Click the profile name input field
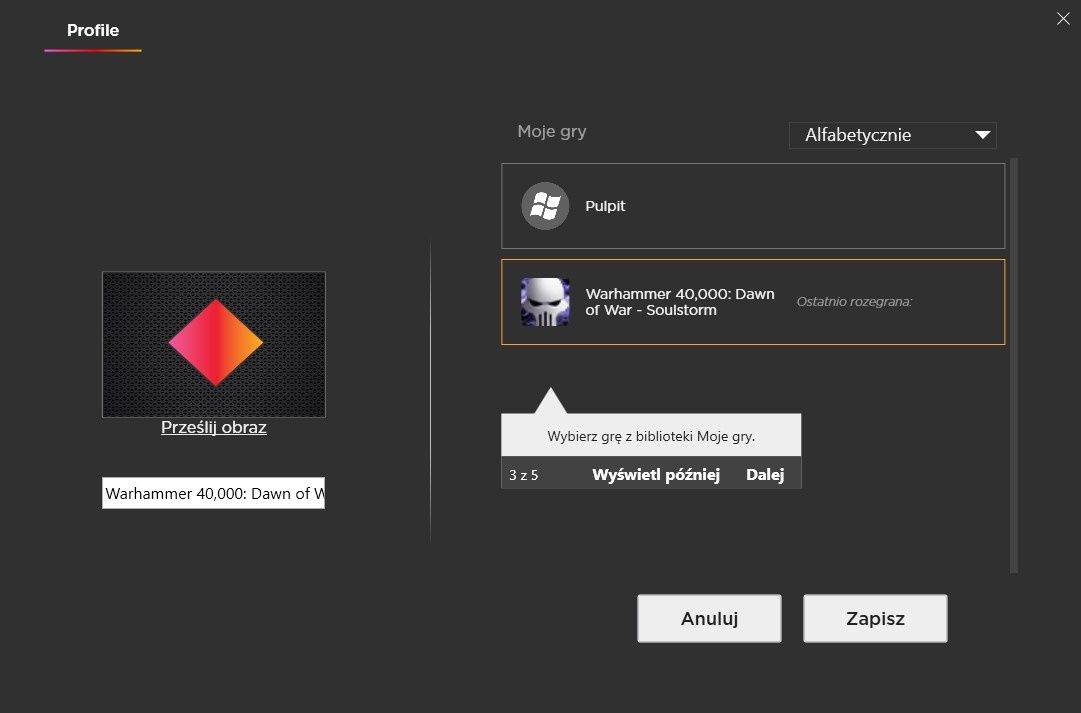1081x713 pixels. coord(213,493)
